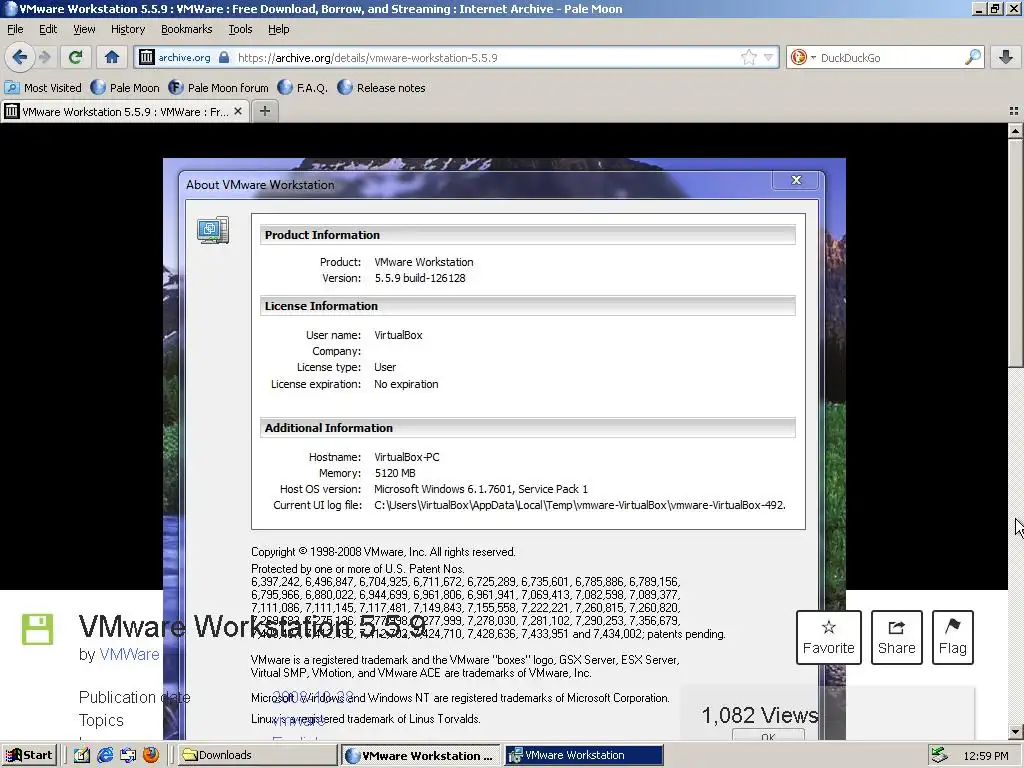Click the system tray network icon
The width and height of the screenshot is (1024, 768).
(x=939, y=755)
